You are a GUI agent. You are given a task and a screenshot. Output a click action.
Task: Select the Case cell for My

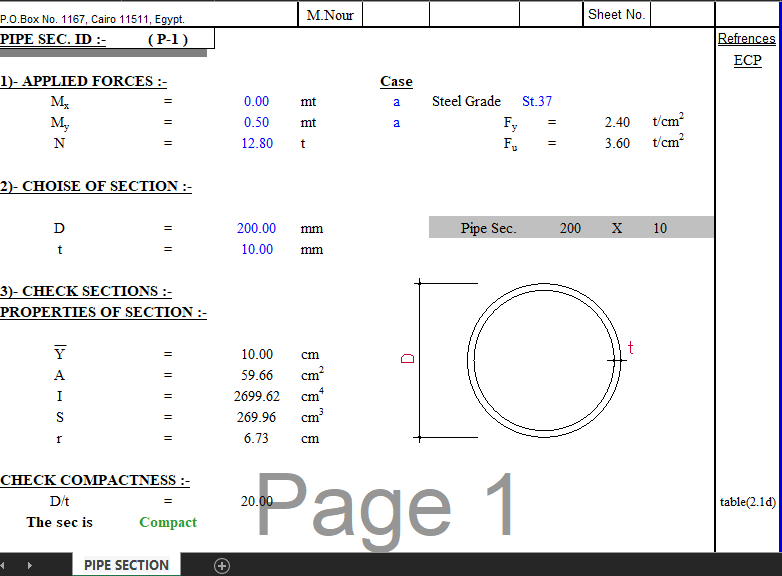(396, 123)
